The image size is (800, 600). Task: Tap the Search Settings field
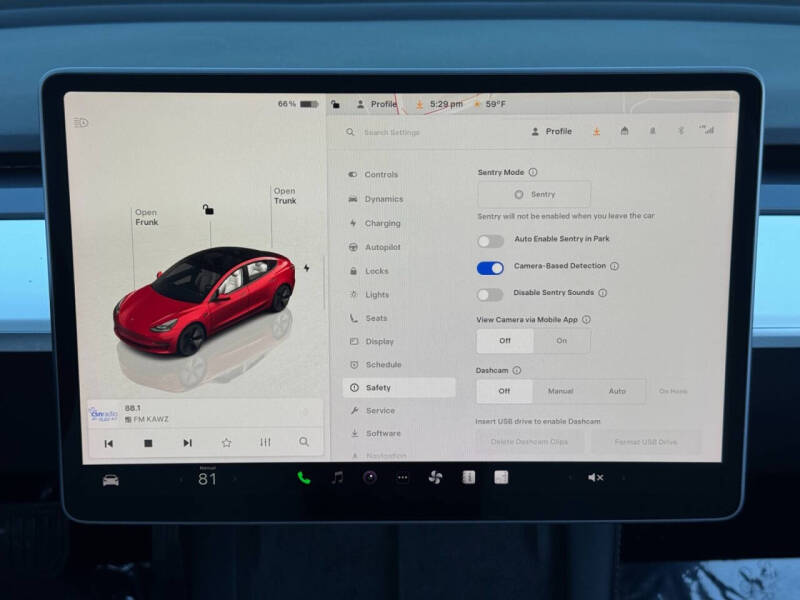[400, 131]
